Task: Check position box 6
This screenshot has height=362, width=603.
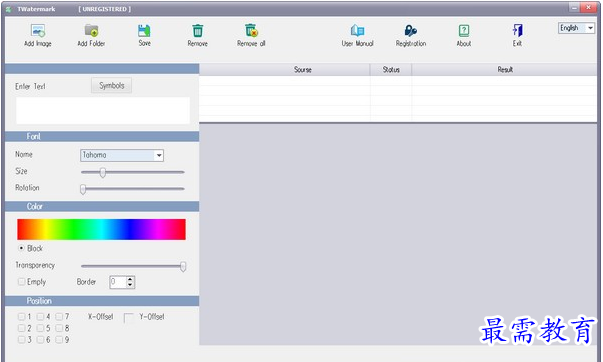Action: (x=40, y=340)
